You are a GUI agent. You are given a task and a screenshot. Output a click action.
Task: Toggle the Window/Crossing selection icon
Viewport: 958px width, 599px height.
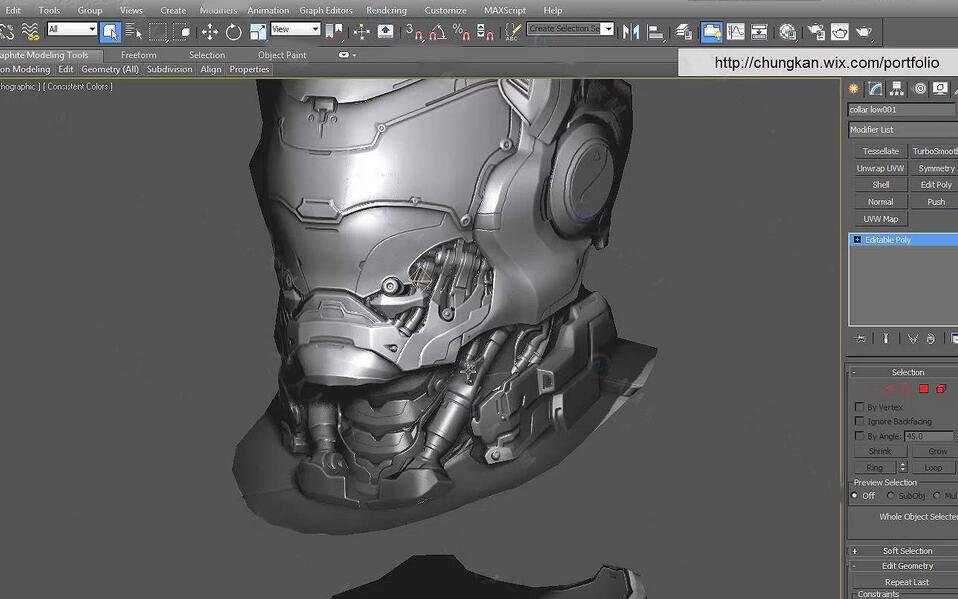(x=181, y=32)
